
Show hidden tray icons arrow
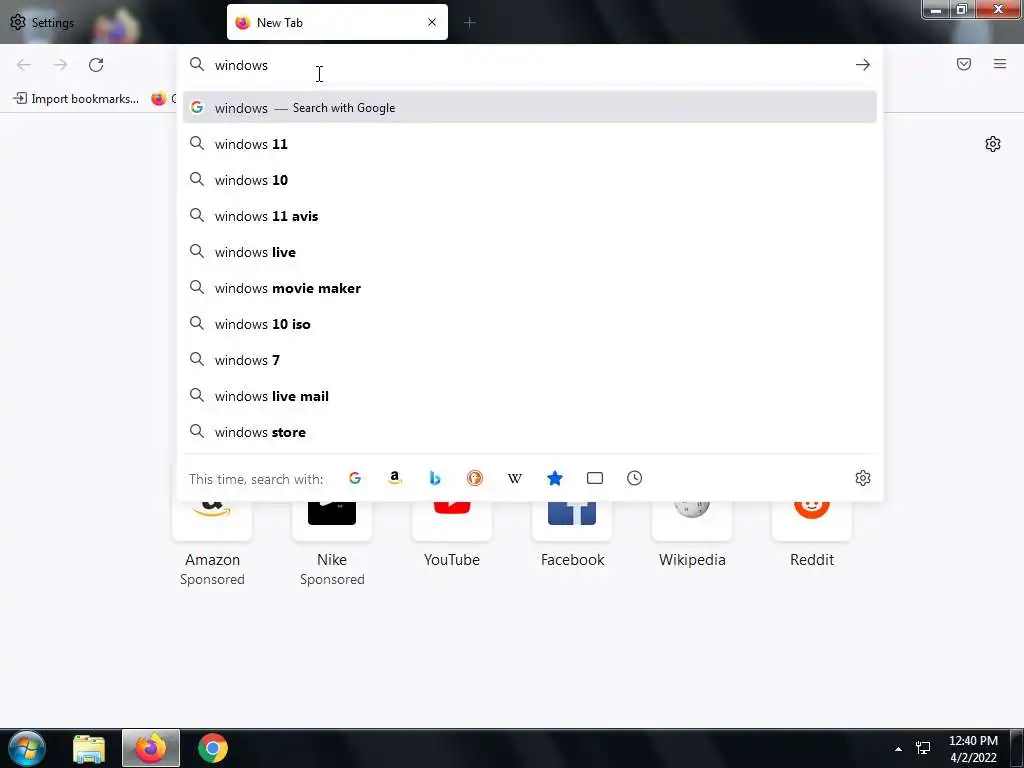pyautogui.click(x=898, y=748)
